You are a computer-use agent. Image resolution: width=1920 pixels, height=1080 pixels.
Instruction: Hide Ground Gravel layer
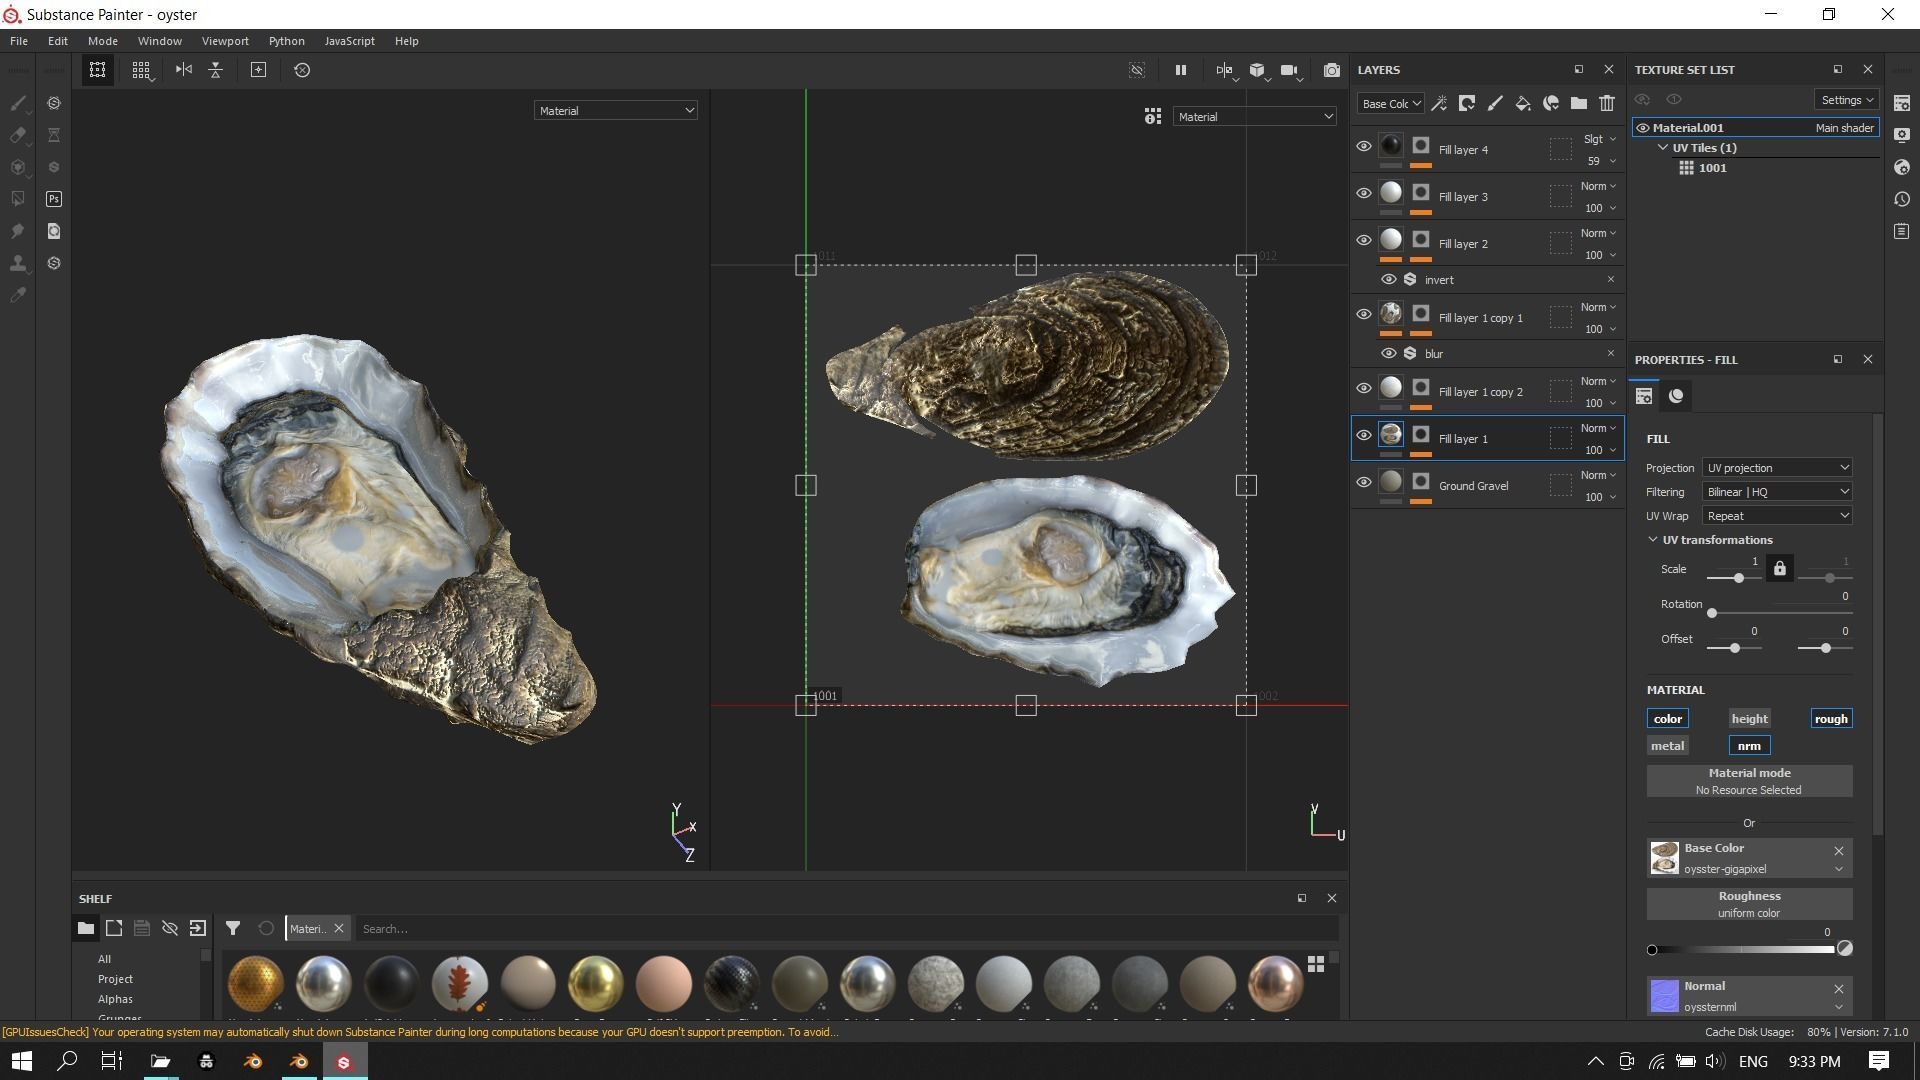(x=1364, y=482)
